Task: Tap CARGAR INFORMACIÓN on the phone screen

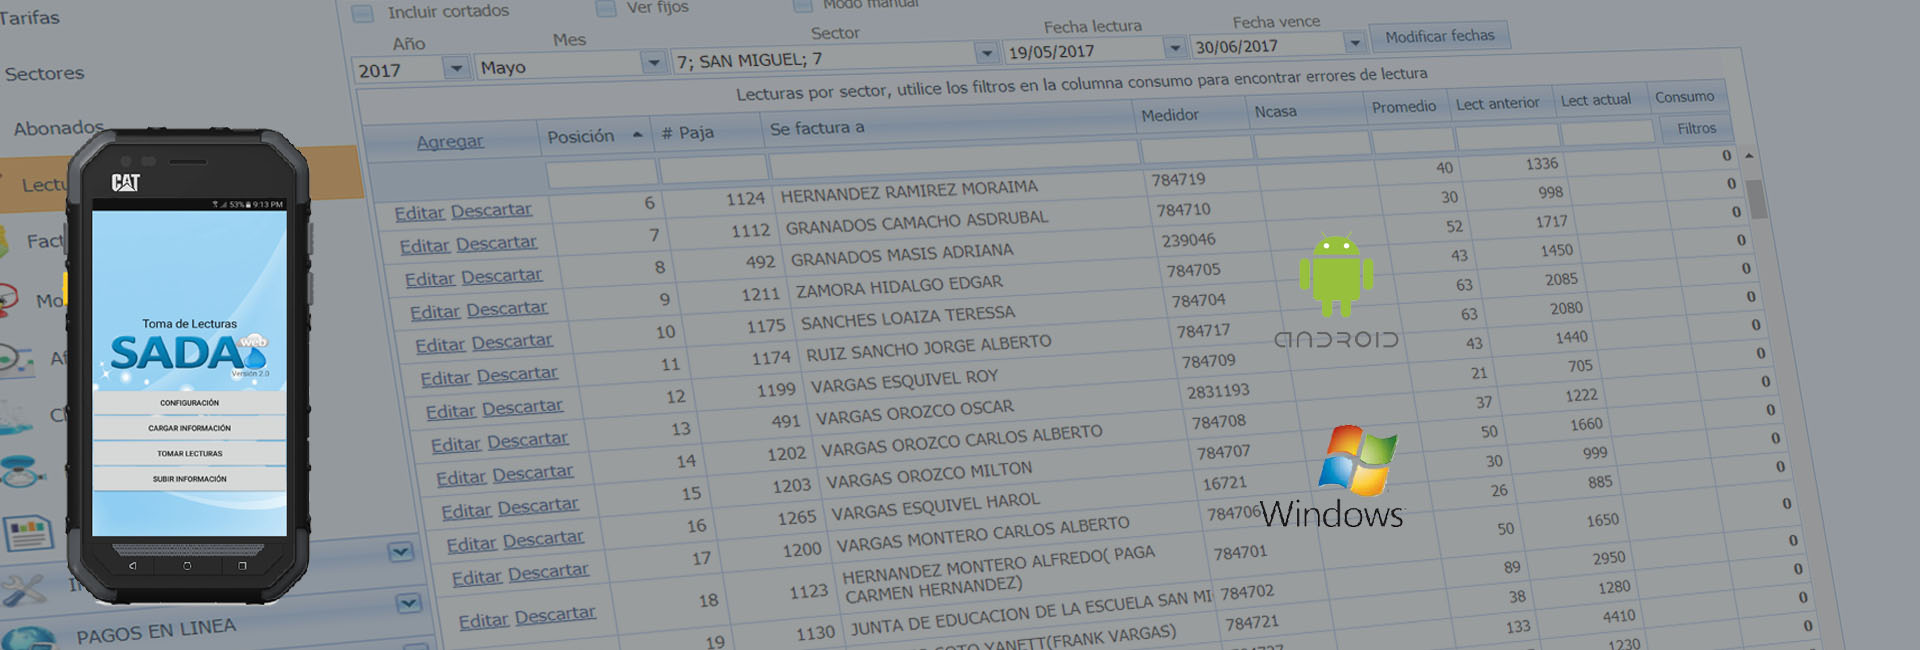Action: (x=189, y=428)
